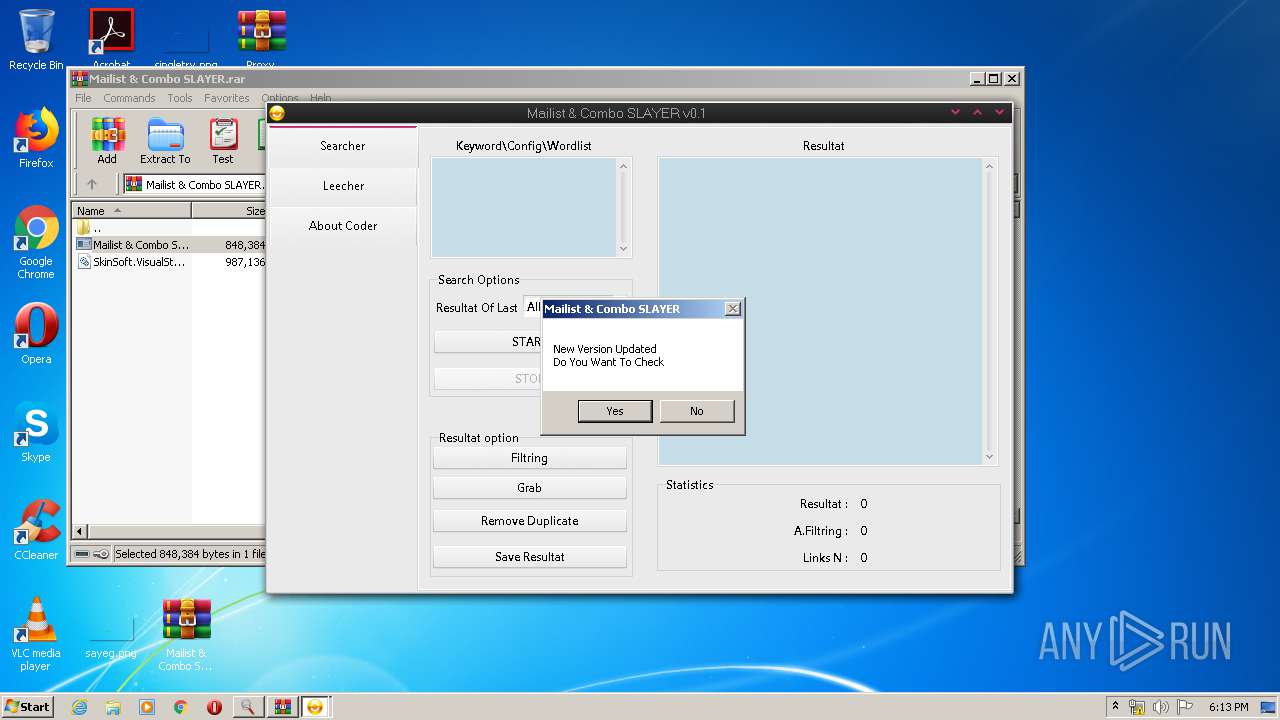Select the 'SkinSoft.VisualSt...' file in WinRAR
The image size is (1280, 720).
[169, 262]
